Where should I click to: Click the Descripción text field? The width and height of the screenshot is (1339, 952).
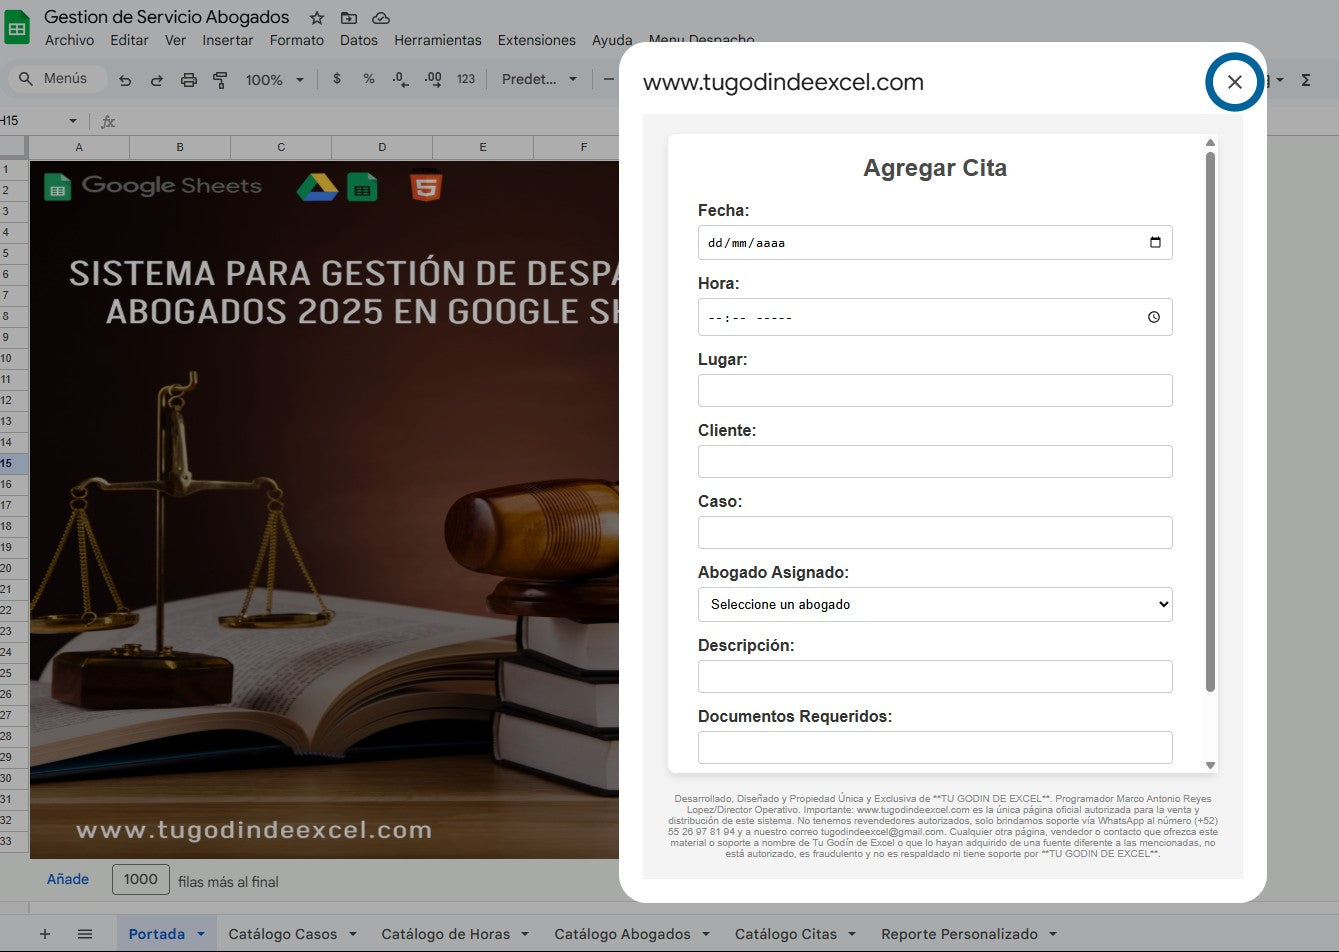point(935,676)
